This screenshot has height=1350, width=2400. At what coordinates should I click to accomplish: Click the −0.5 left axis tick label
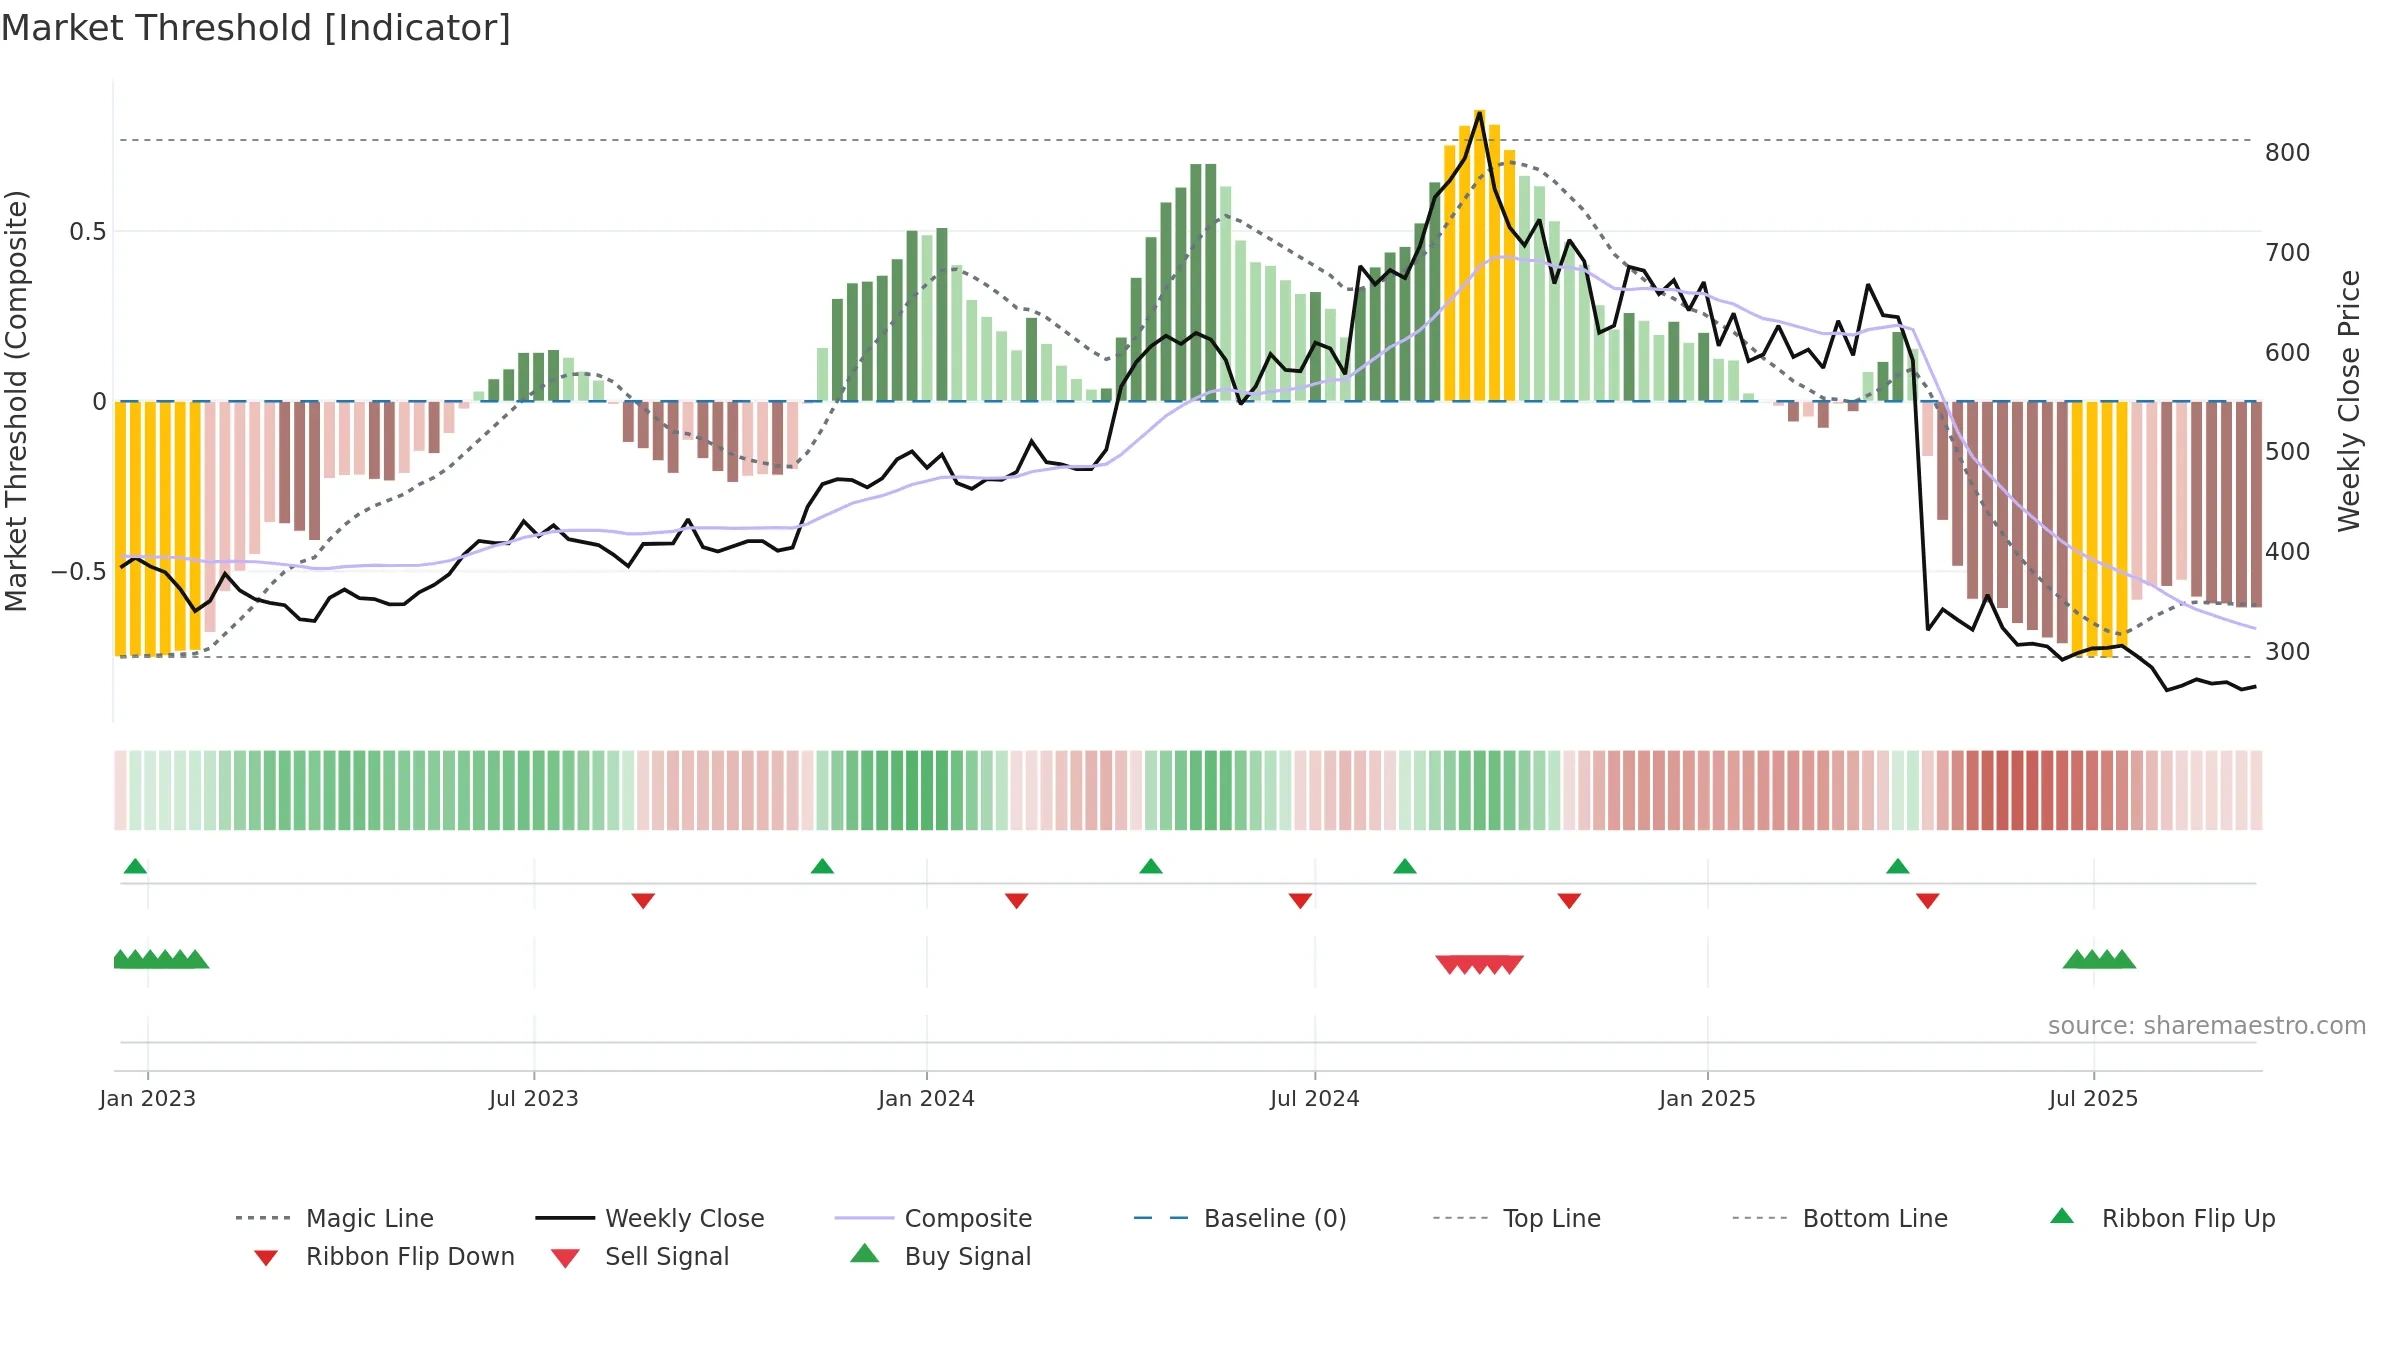[x=79, y=572]
